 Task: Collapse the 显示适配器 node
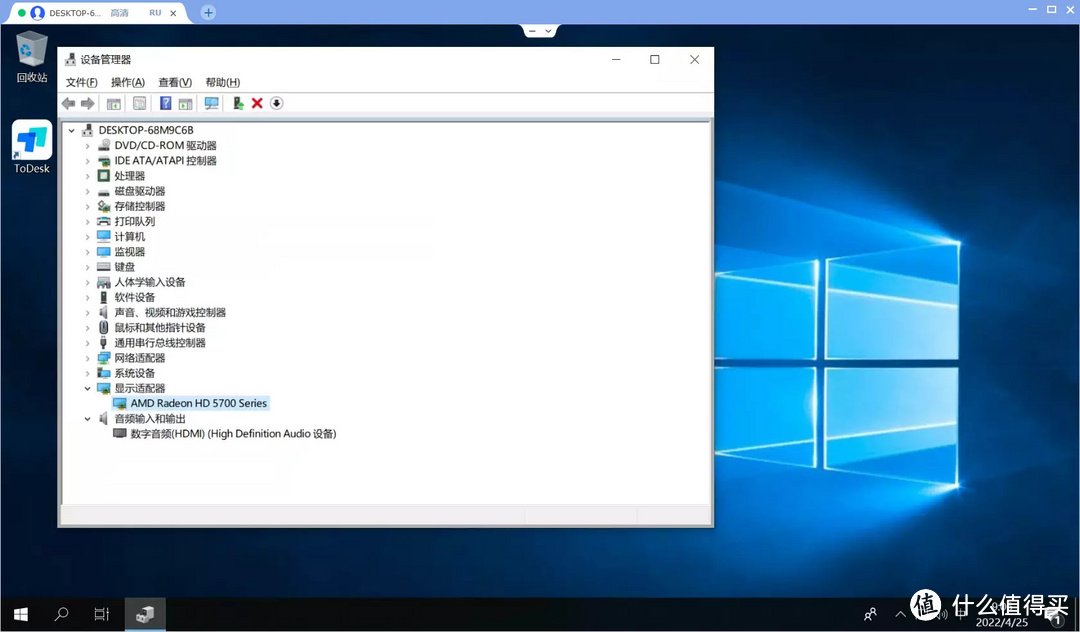click(87, 388)
